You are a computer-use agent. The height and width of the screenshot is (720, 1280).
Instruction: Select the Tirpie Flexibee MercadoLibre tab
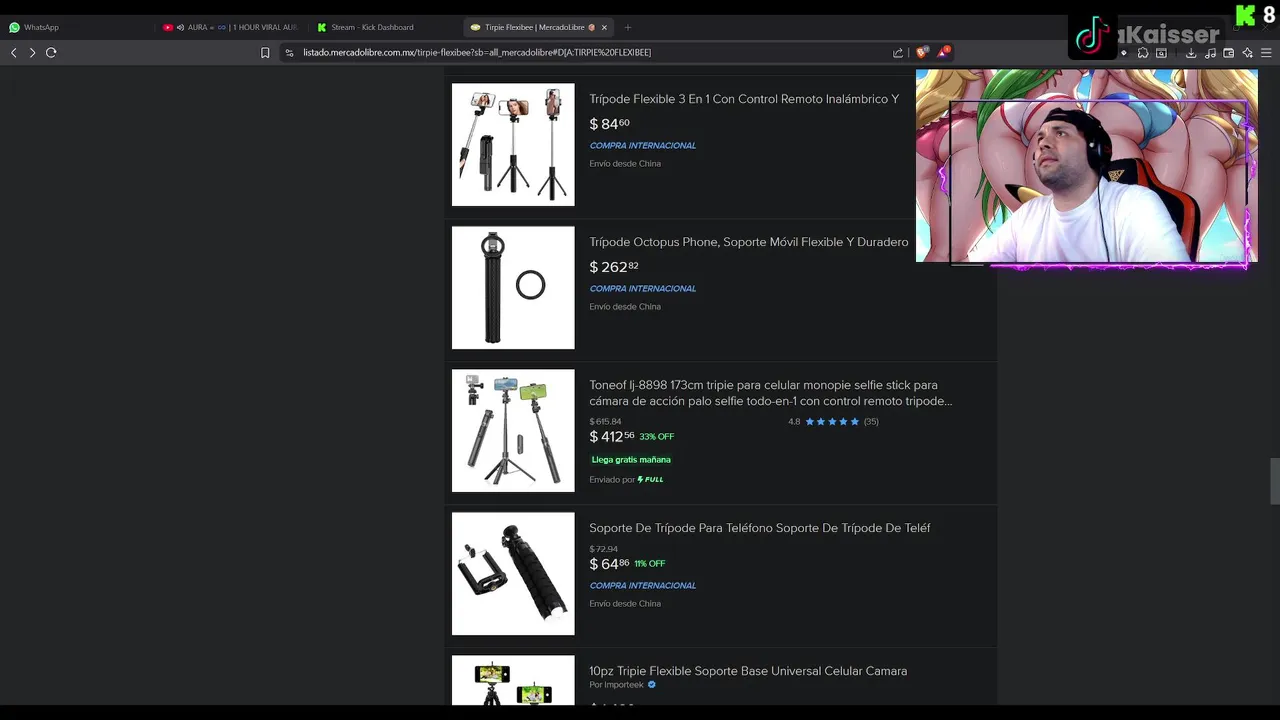[538, 27]
